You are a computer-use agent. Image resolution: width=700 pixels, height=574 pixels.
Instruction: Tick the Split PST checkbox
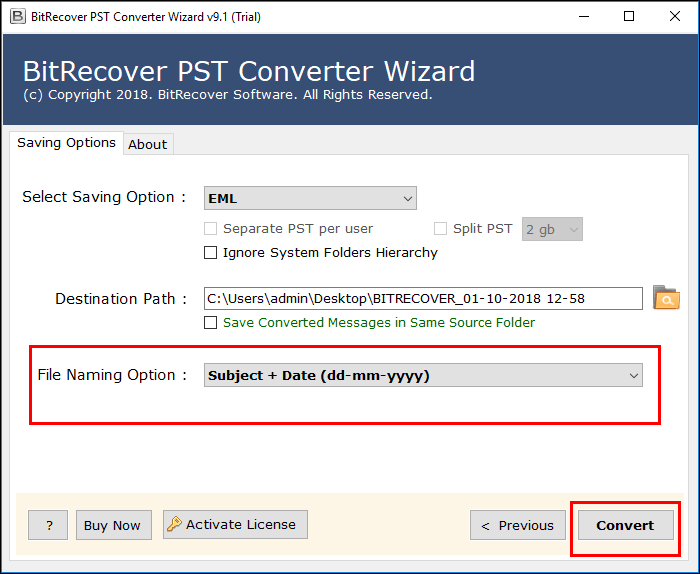(441, 229)
